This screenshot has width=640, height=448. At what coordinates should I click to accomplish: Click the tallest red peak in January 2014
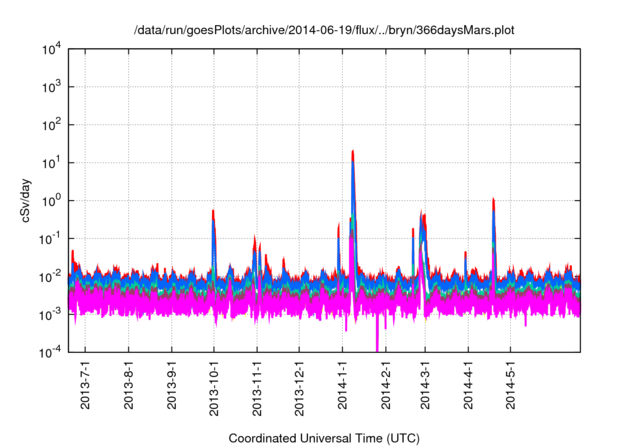(x=353, y=154)
